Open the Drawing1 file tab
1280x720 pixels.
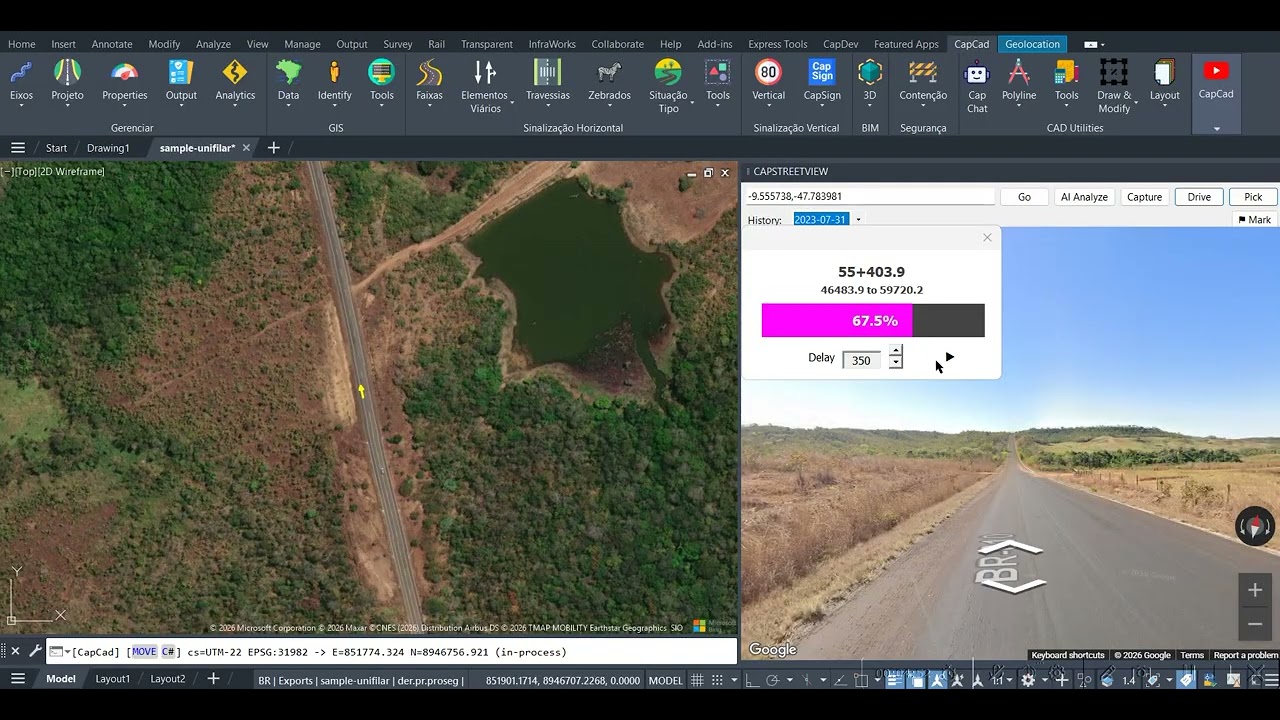click(108, 148)
